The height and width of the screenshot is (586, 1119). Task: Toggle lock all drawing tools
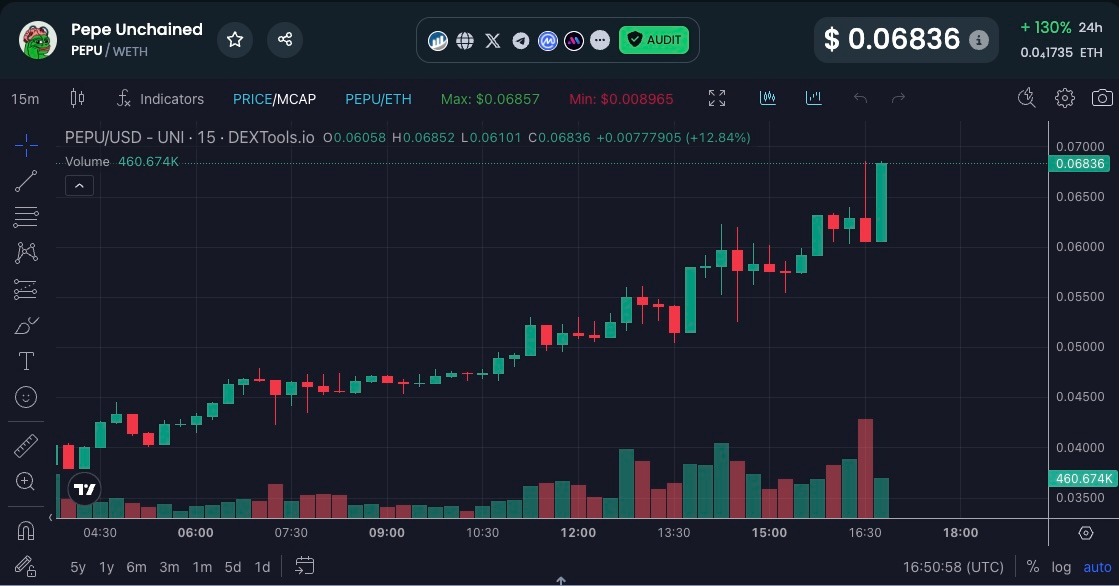[26, 567]
